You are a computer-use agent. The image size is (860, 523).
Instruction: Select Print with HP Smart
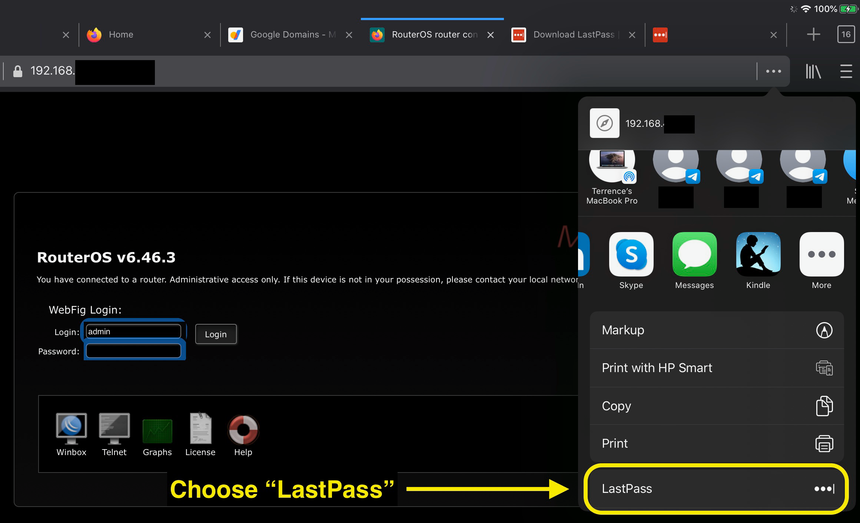tap(717, 368)
